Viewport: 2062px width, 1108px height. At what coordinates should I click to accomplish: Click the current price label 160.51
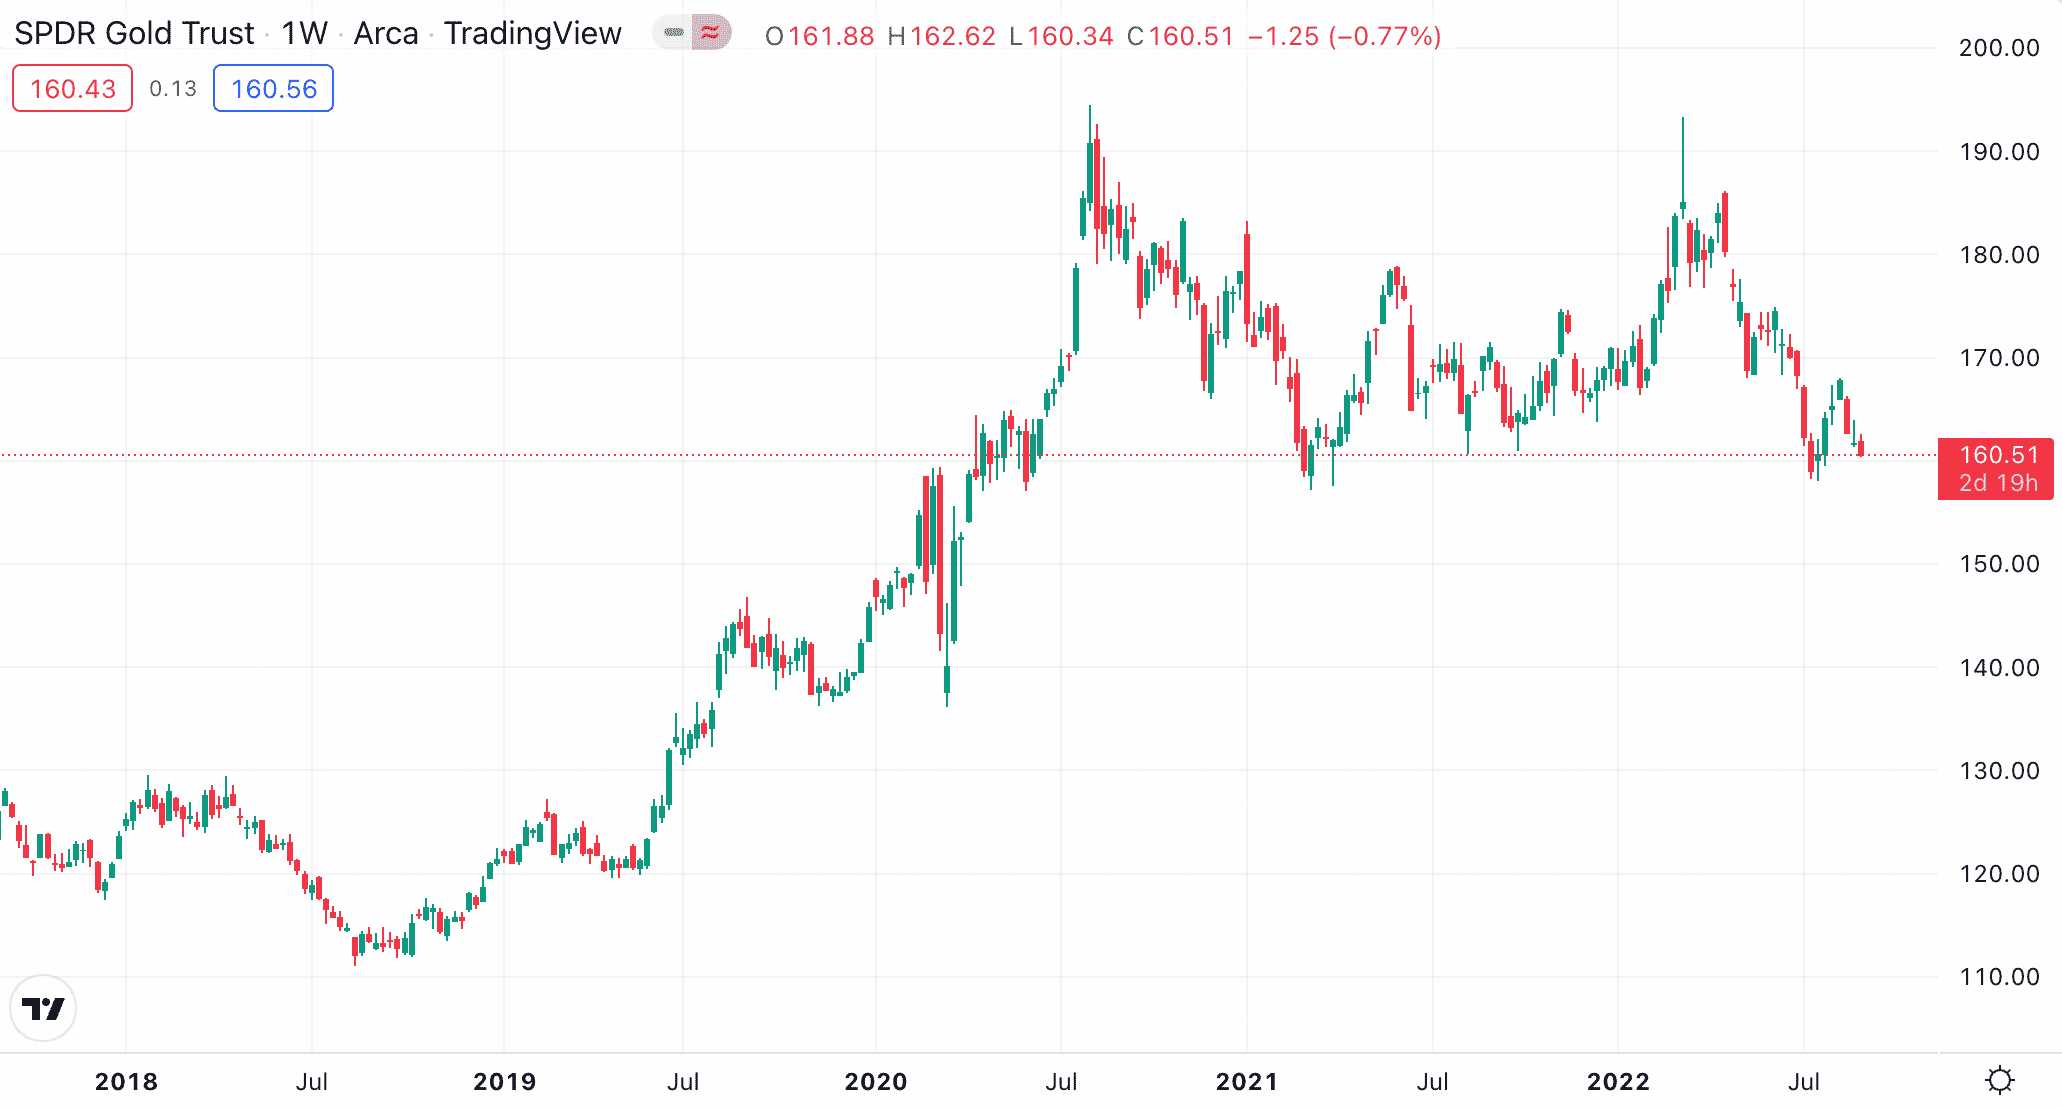coord(1998,455)
